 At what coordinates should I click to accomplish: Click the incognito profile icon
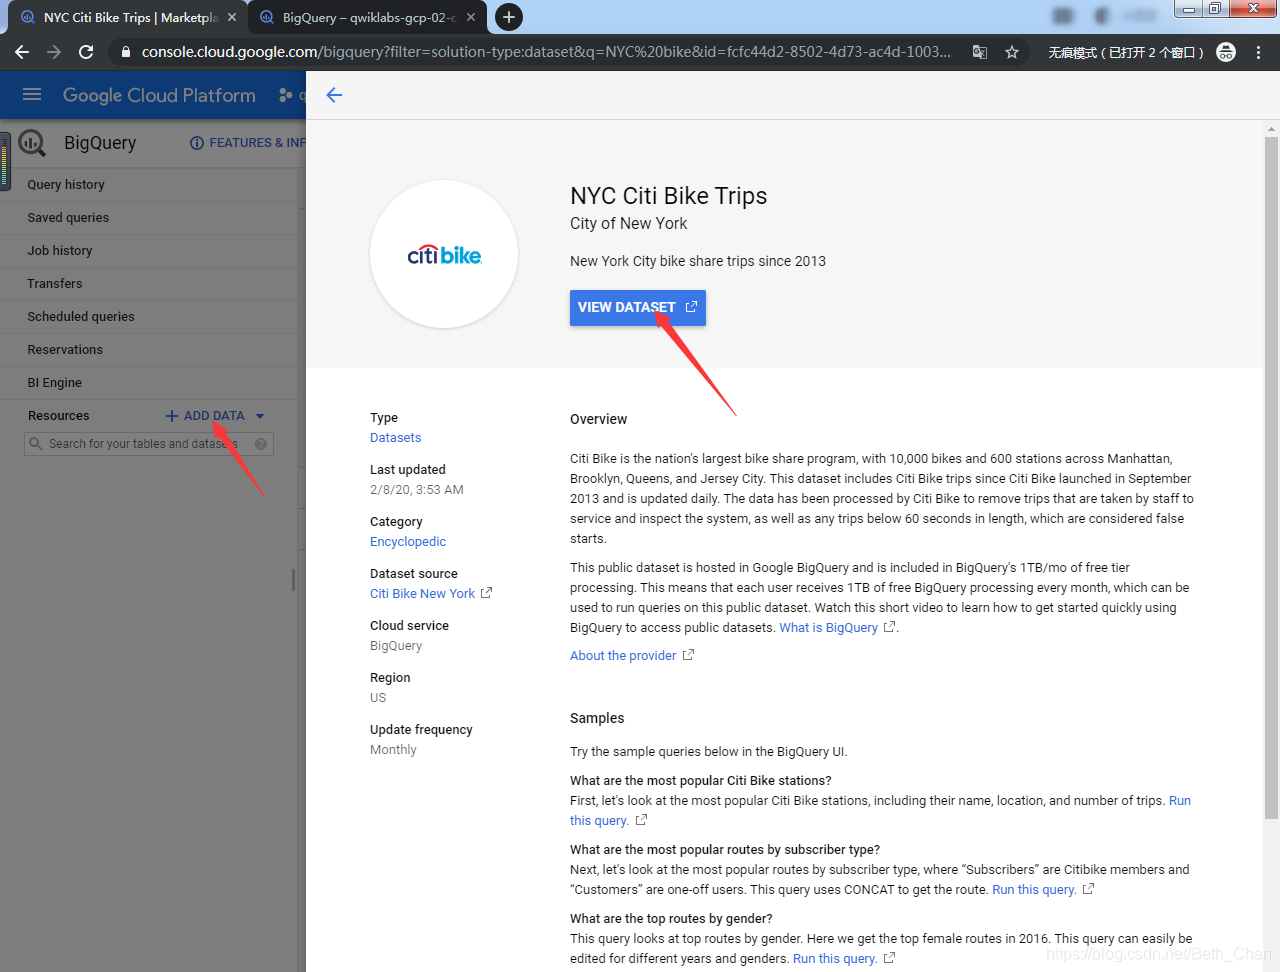point(1226,52)
